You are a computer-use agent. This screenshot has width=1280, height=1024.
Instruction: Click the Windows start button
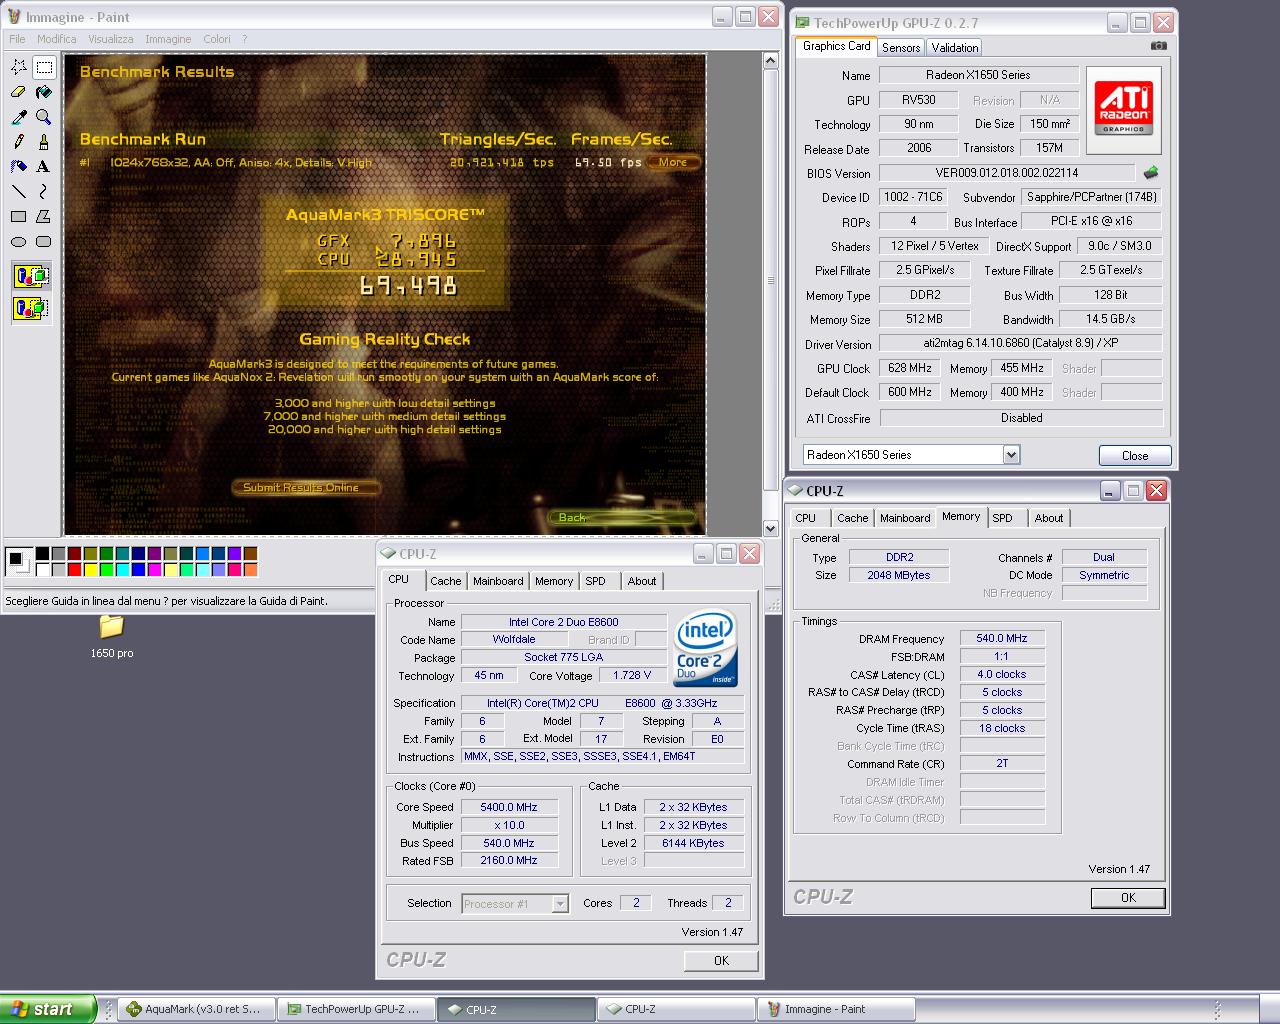tap(48, 1009)
